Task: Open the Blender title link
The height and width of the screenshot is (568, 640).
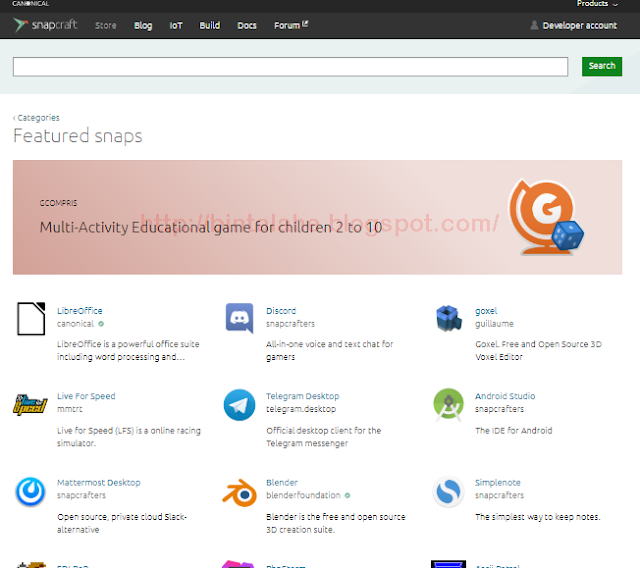Action: 282,483
